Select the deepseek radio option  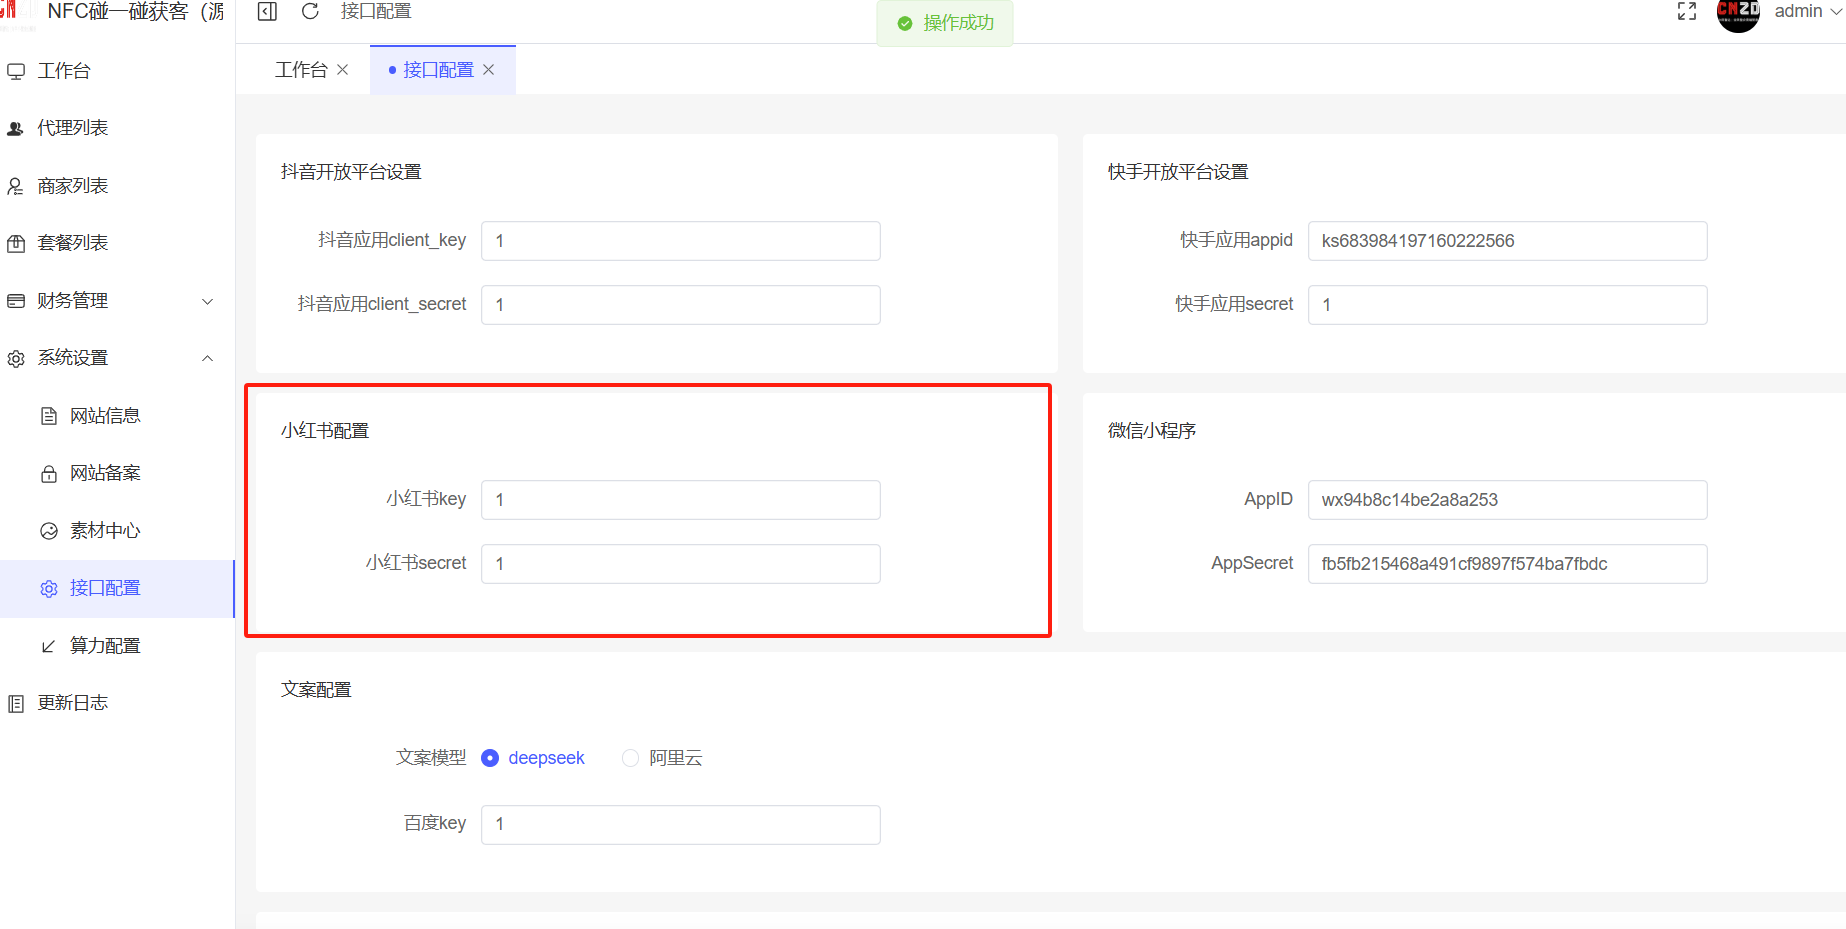tap(490, 758)
